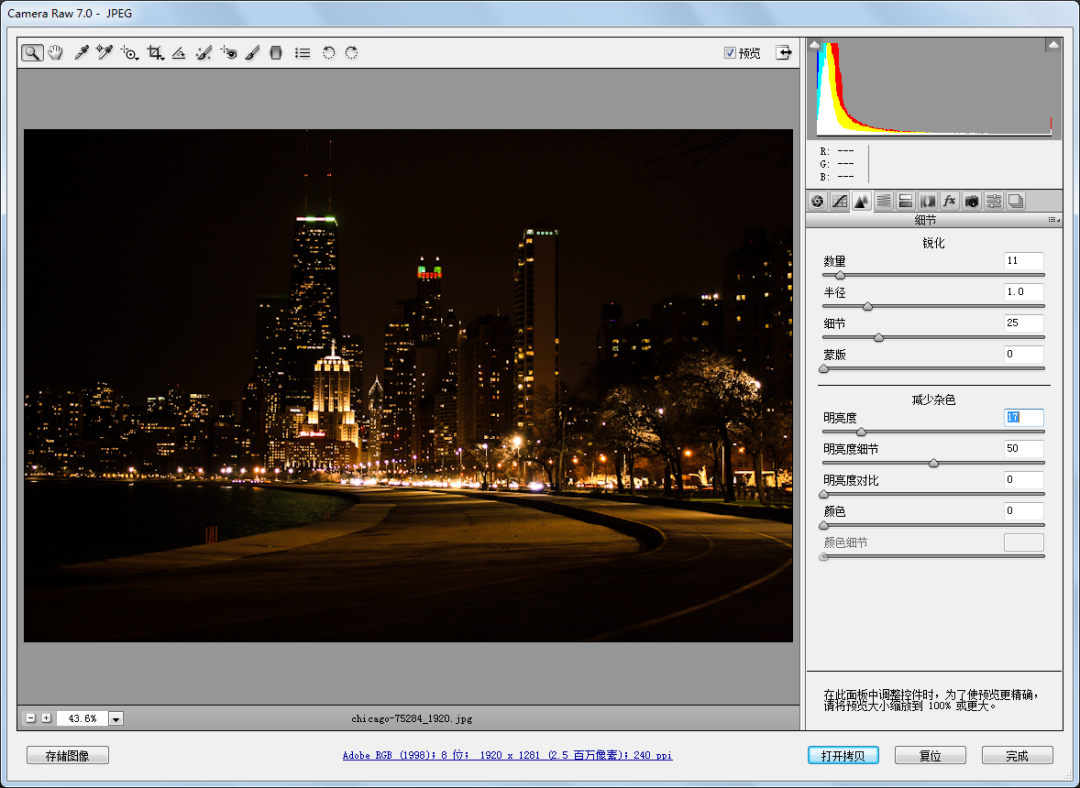
Task: Switch to the Basic panel tab
Action: (818, 201)
